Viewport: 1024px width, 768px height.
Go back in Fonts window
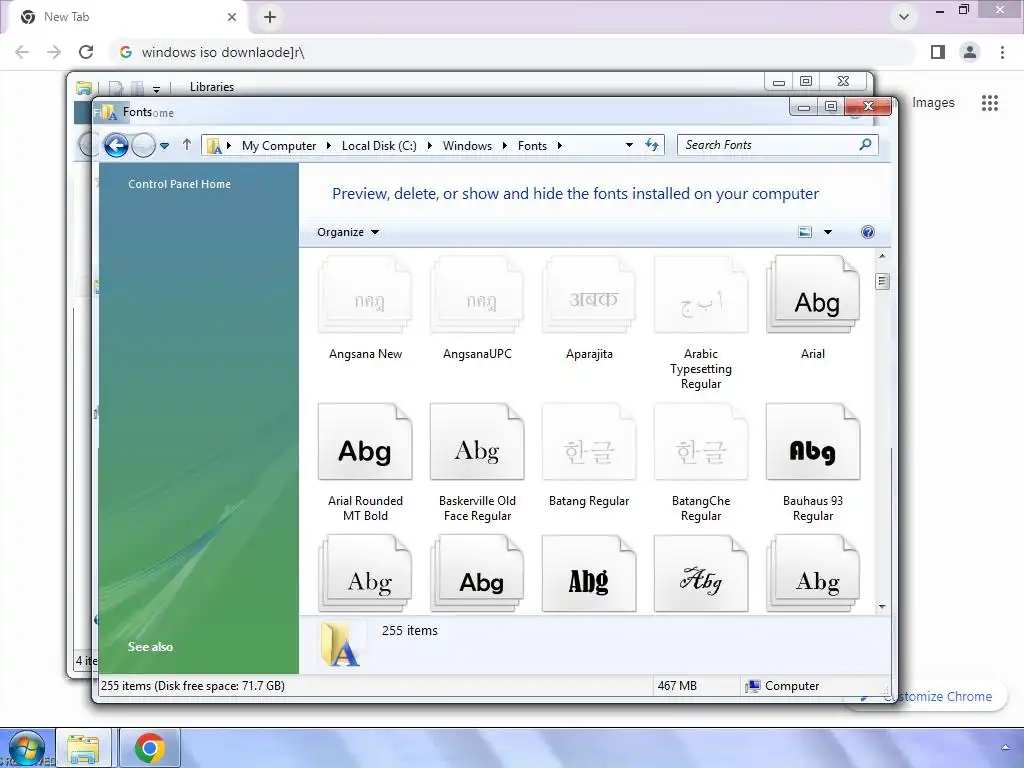[116, 145]
